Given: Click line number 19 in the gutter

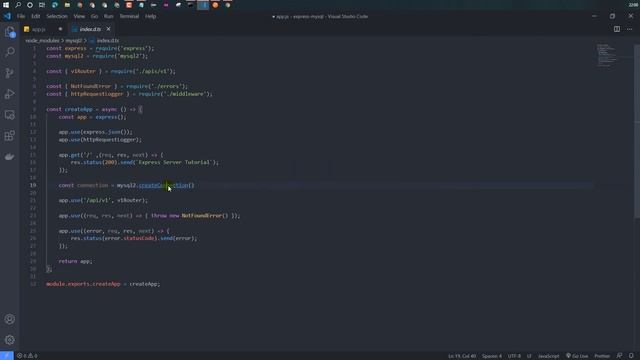Looking at the screenshot, I should [33, 185].
